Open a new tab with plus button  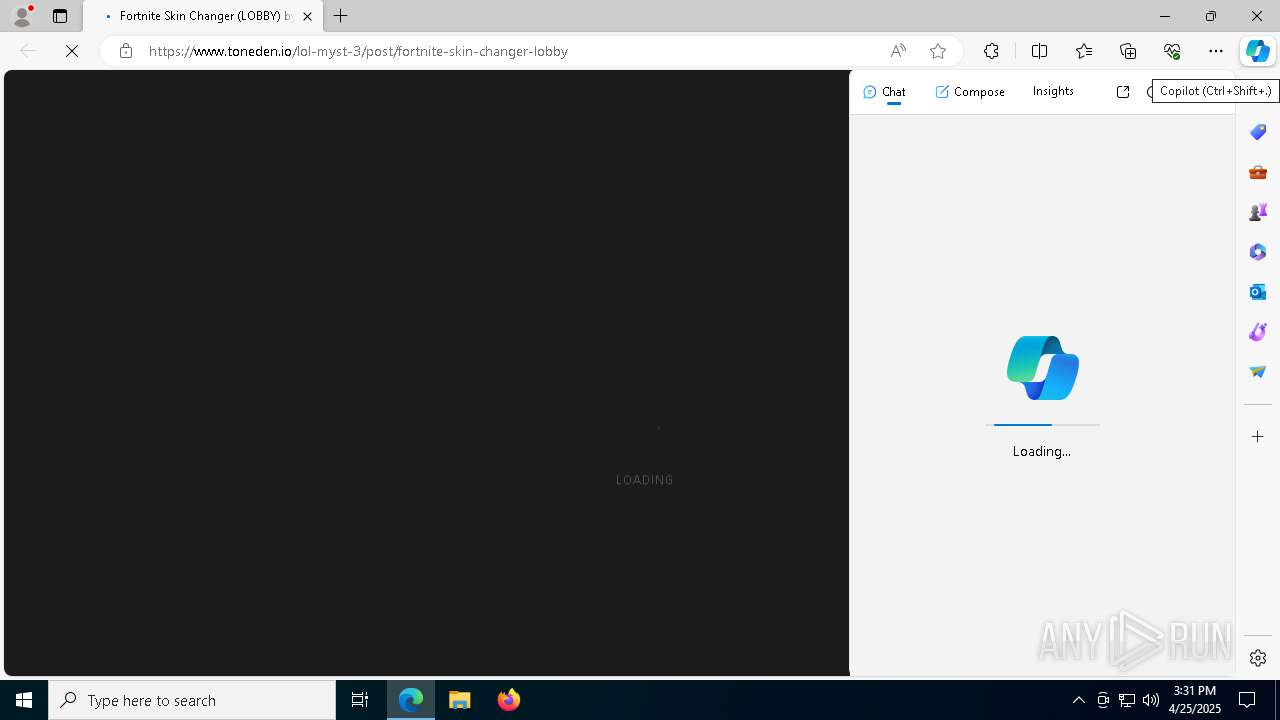click(341, 16)
